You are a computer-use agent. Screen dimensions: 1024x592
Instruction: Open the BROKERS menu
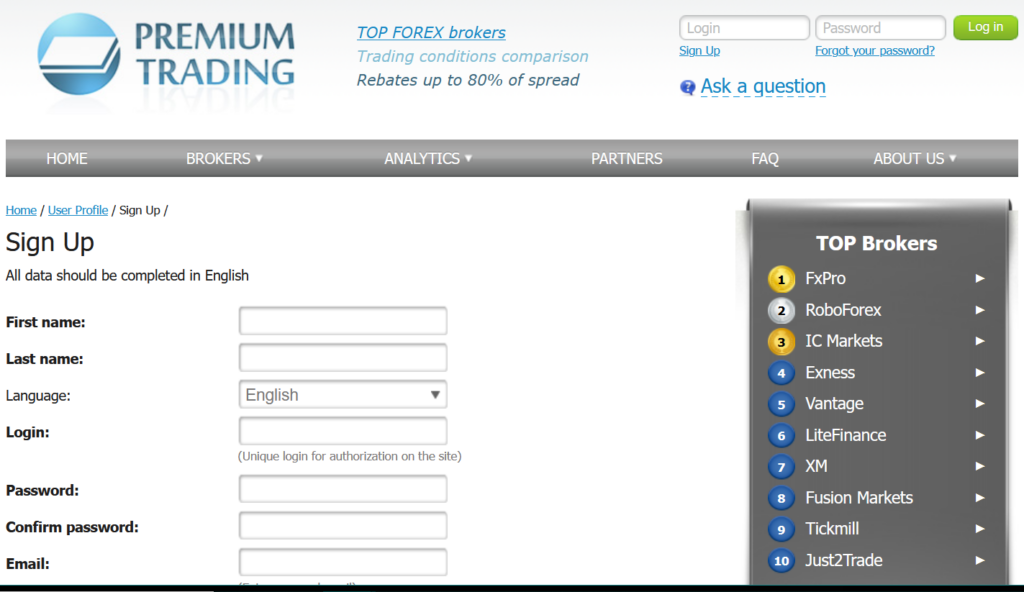click(224, 159)
